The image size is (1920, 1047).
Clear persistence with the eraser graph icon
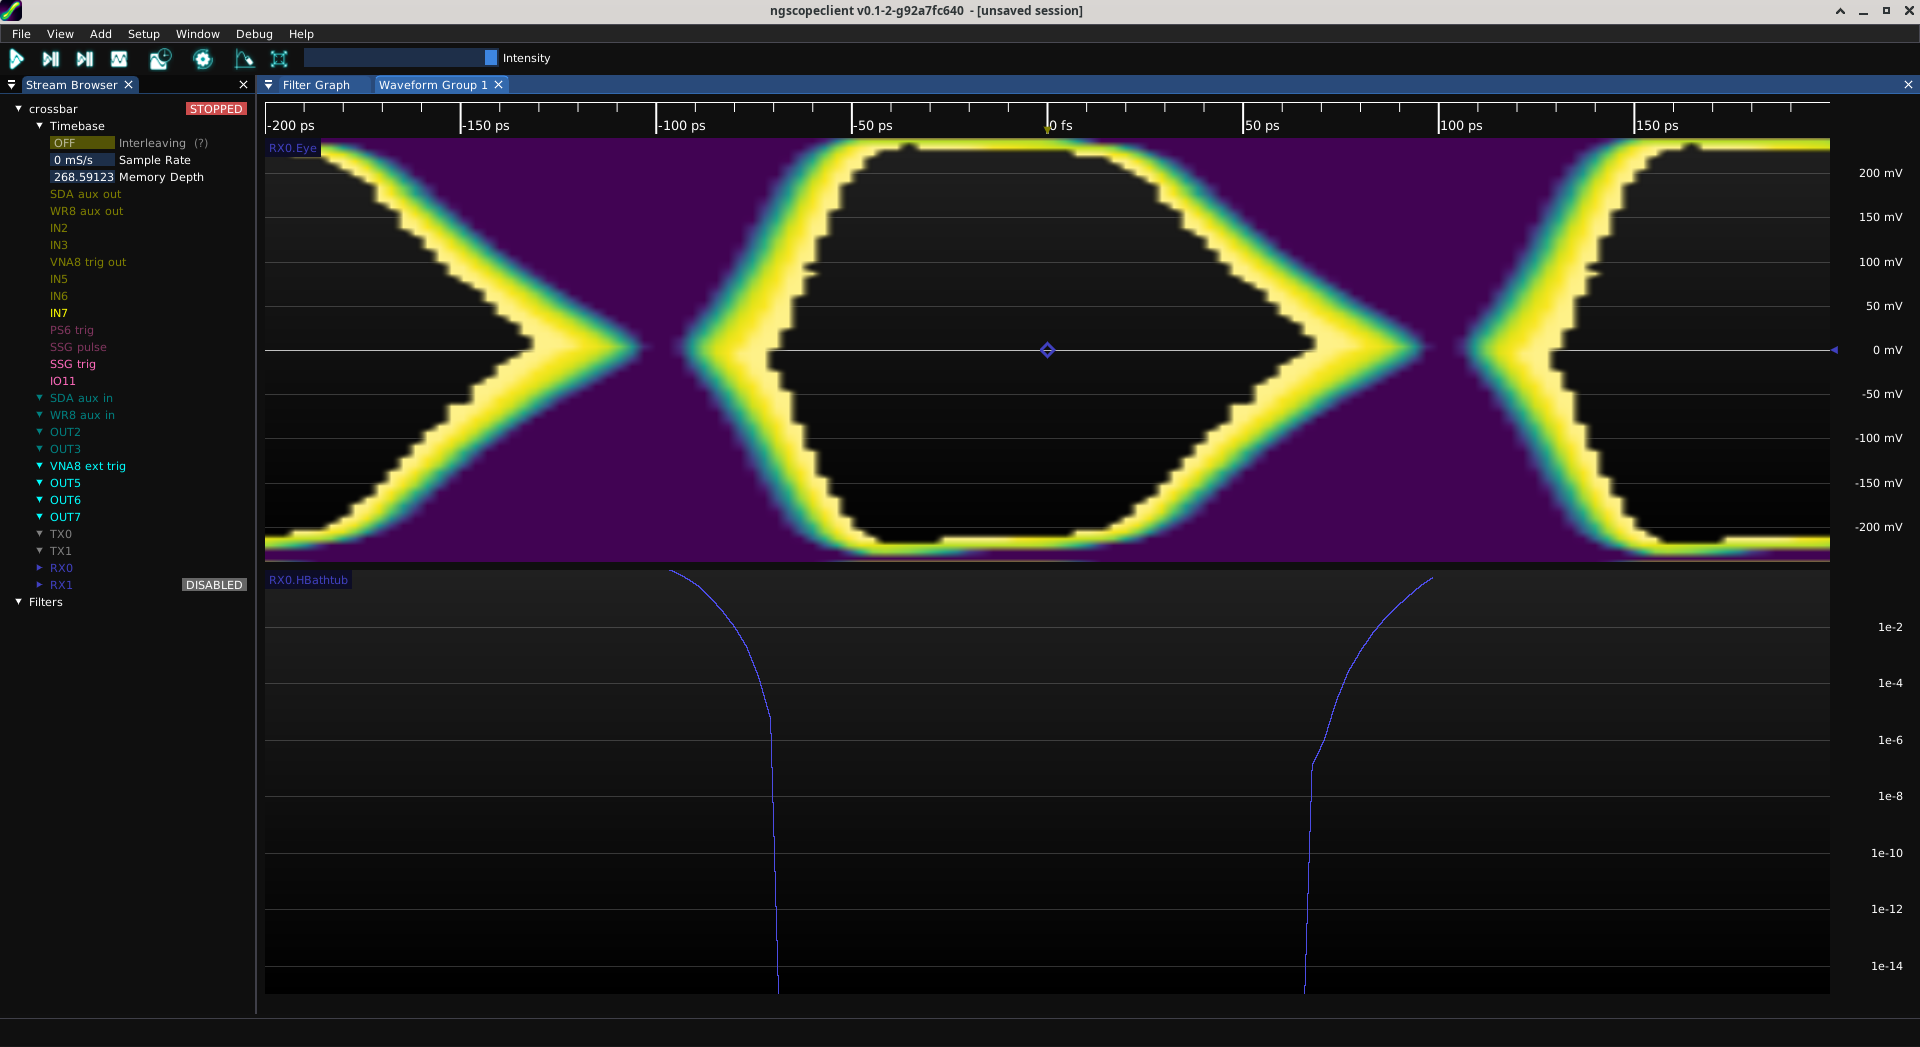tap(244, 59)
